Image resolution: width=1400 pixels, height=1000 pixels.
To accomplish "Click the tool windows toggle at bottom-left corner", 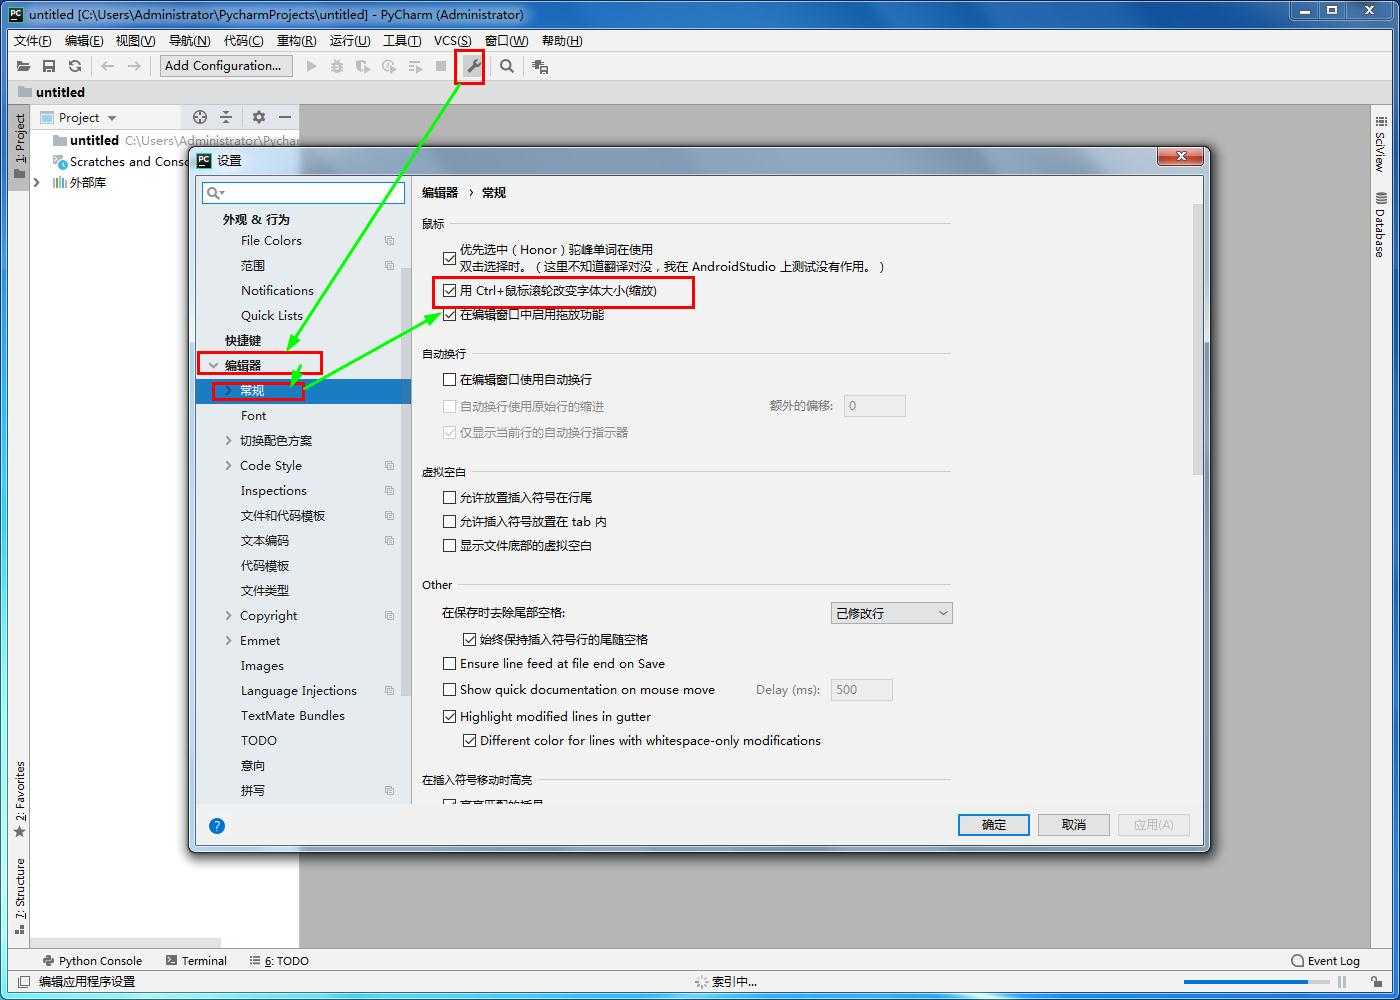I will [23, 982].
